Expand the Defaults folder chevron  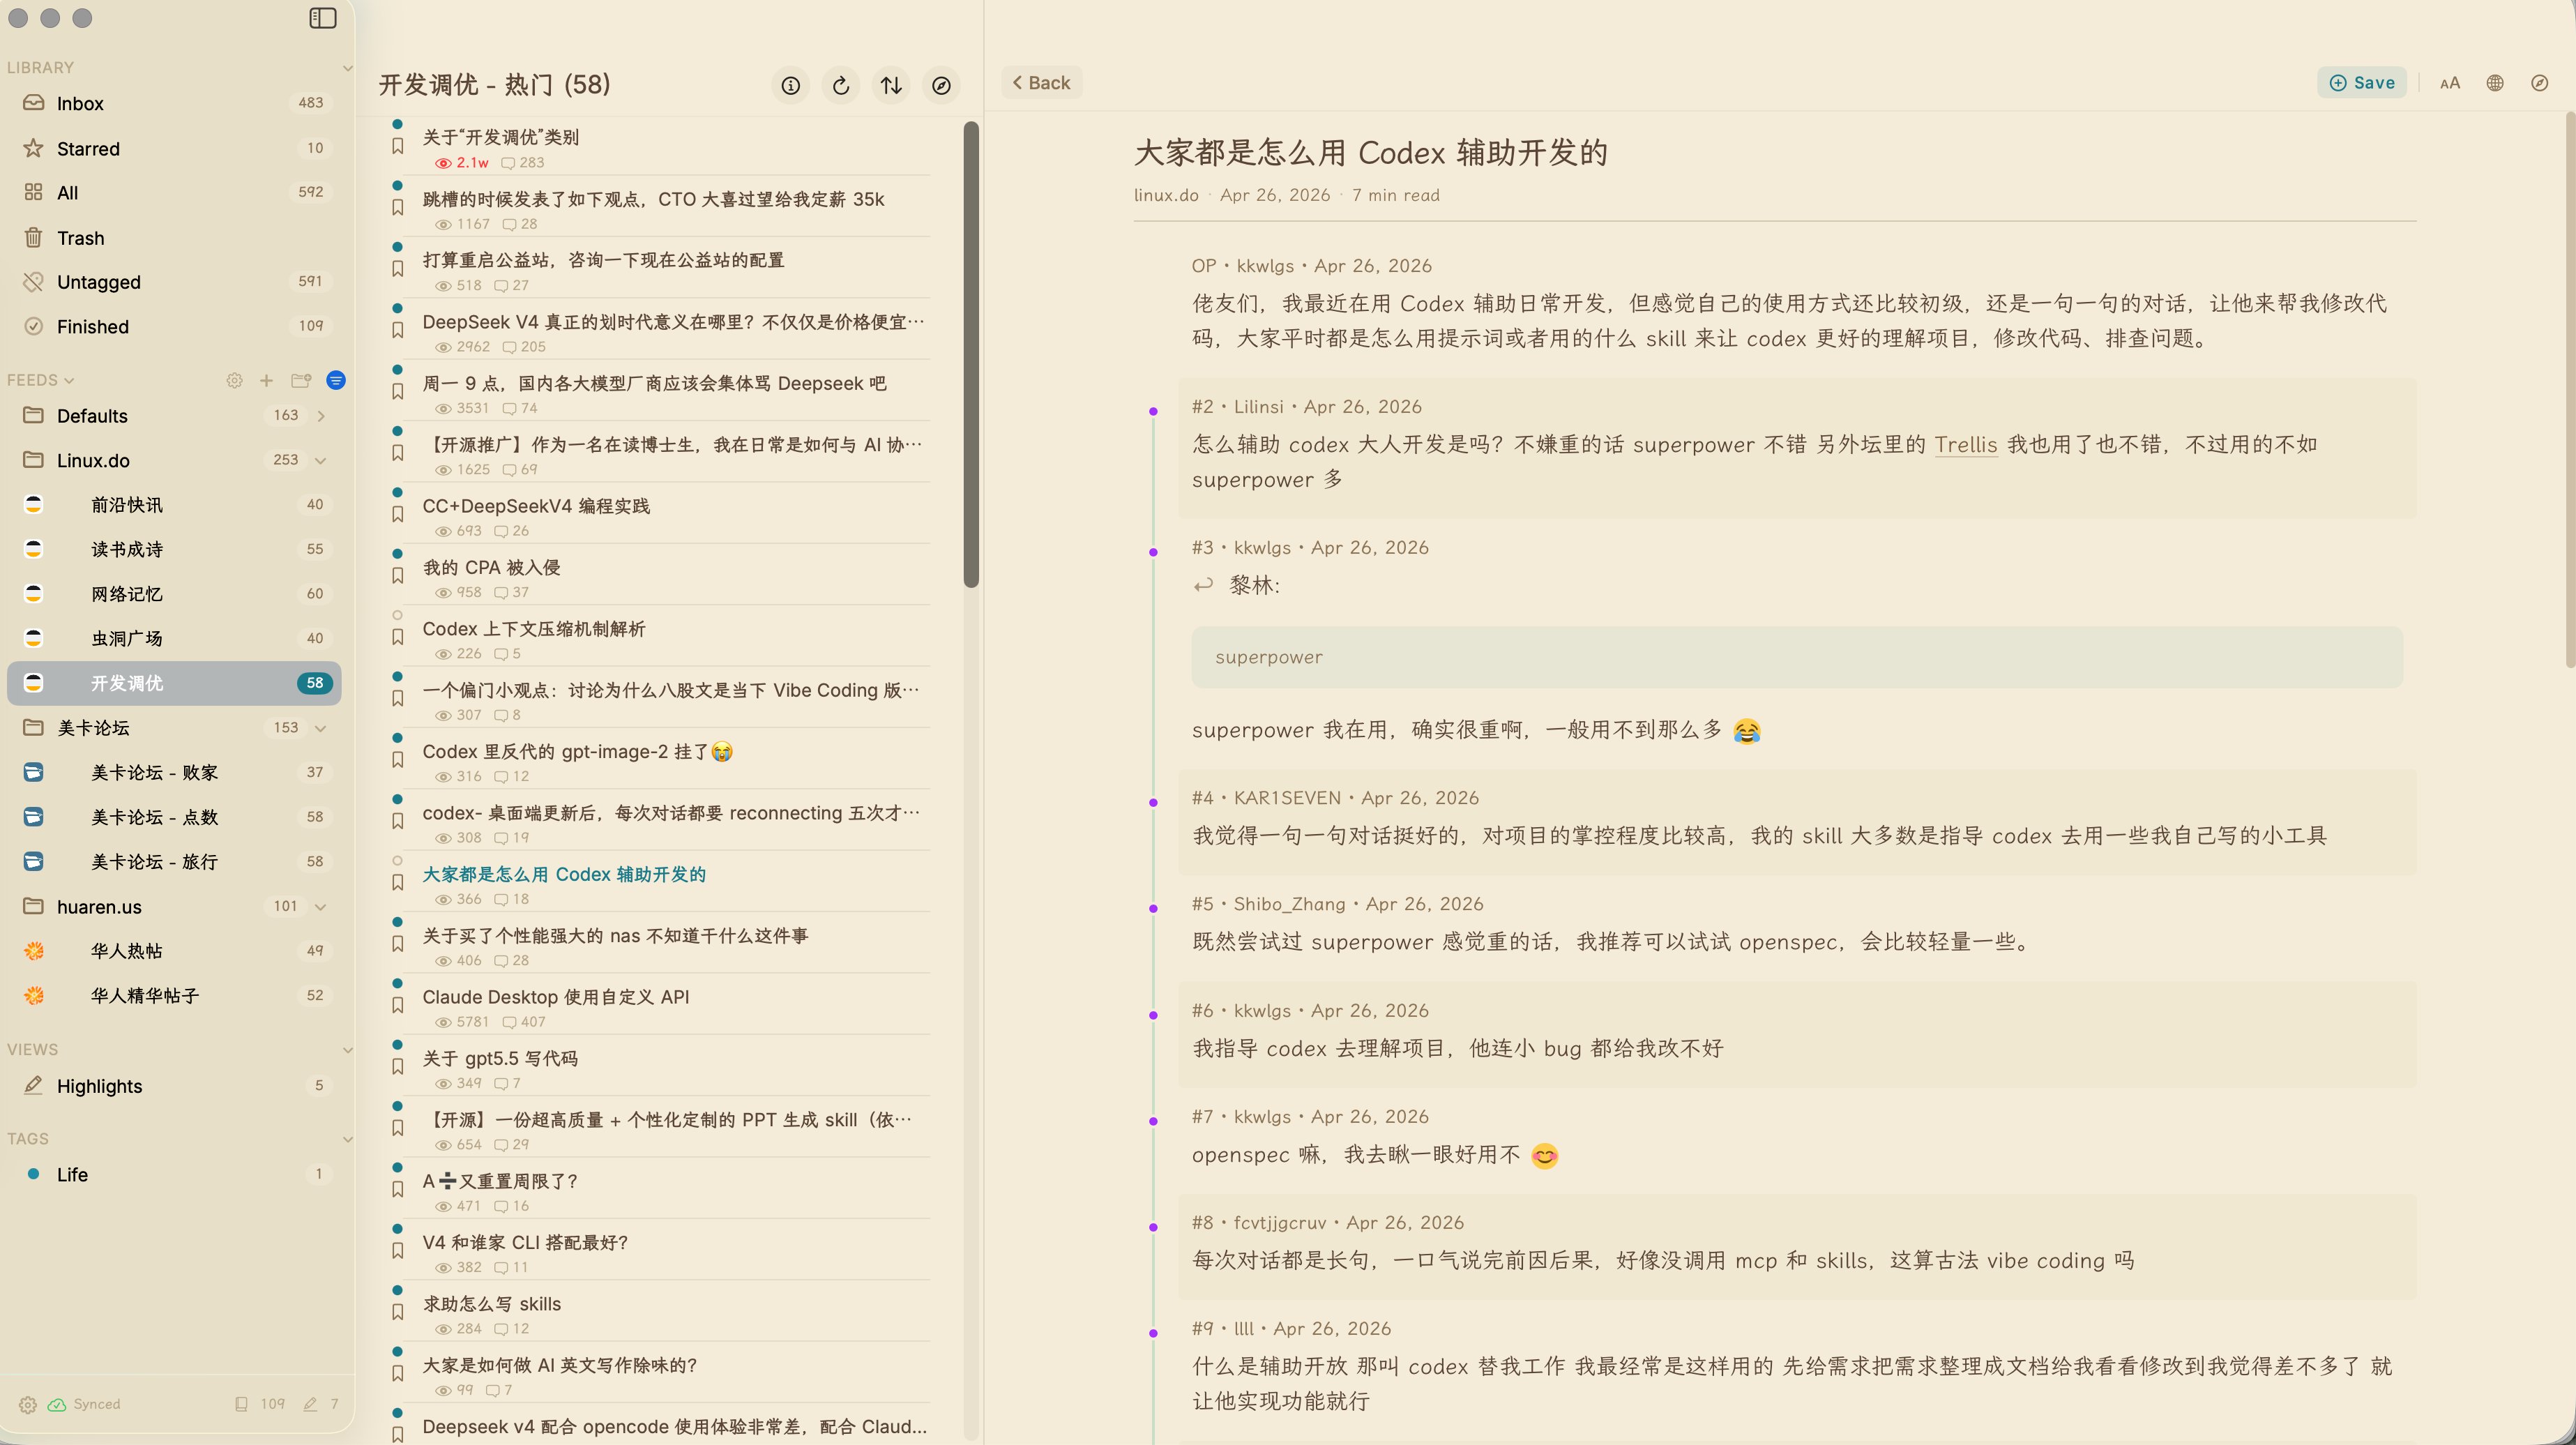click(x=321, y=416)
